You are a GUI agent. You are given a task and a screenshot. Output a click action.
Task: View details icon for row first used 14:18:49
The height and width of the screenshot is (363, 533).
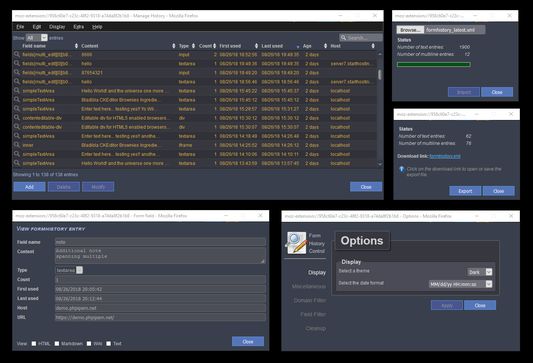coord(17,136)
